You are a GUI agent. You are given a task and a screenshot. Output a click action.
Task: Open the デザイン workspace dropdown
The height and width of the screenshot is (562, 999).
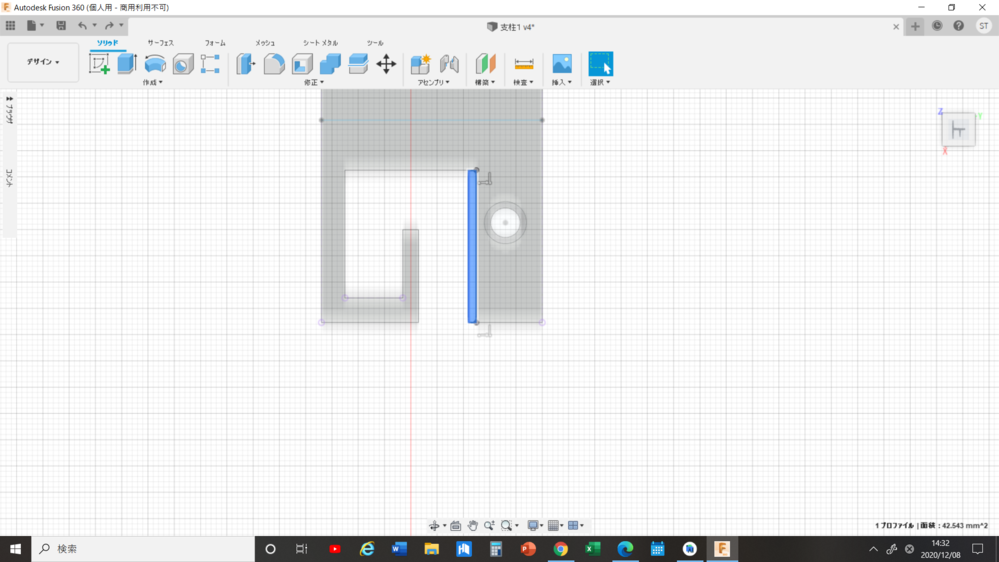click(43, 62)
